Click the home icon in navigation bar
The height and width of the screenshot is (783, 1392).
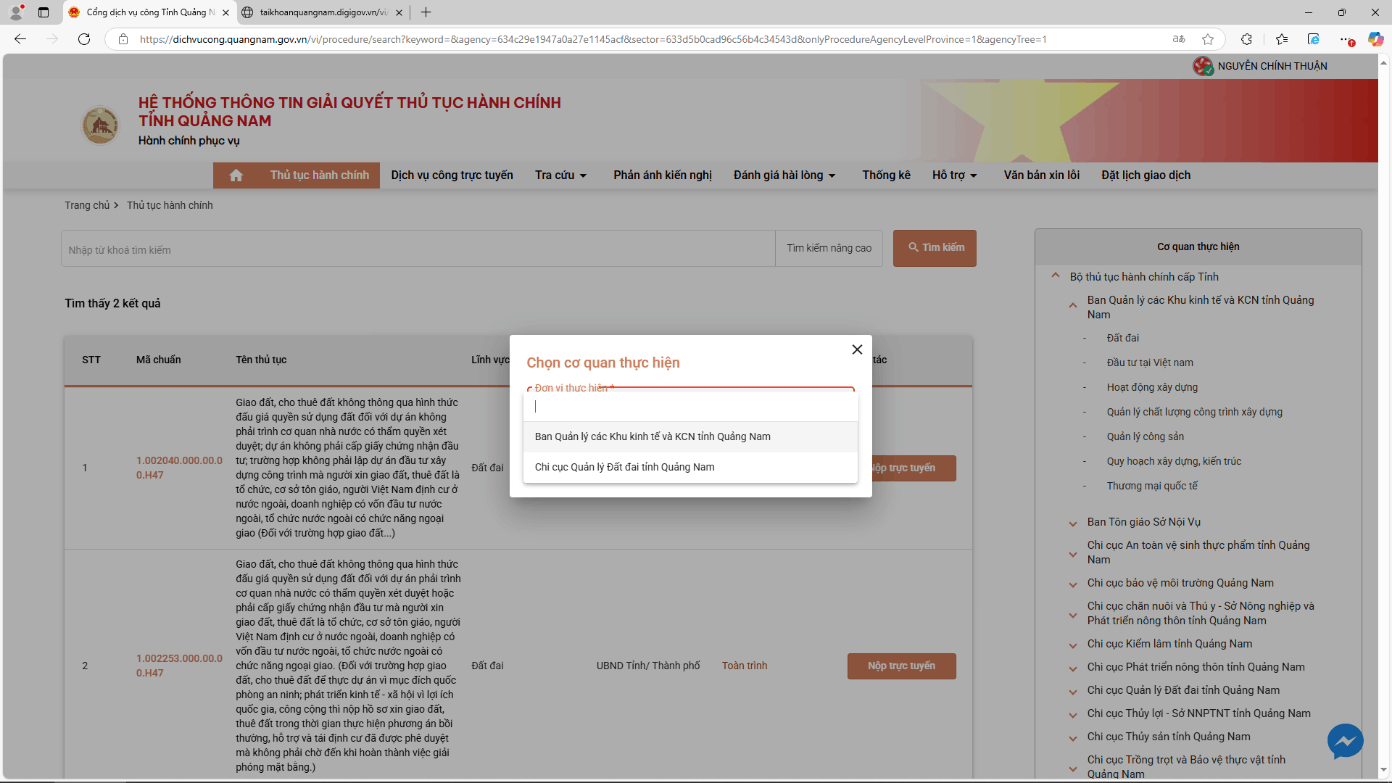pyautogui.click(x=236, y=175)
